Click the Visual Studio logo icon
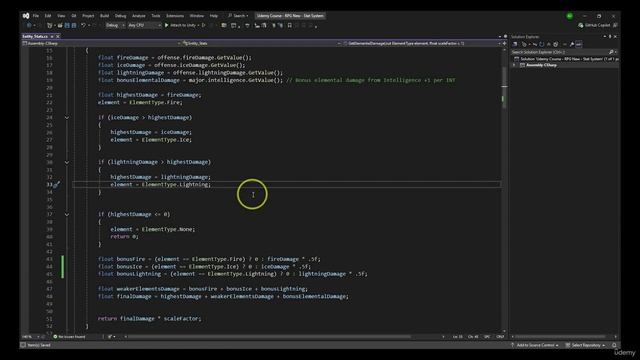The height and width of the screenshot is (360, 640). (x=26, y=16)
